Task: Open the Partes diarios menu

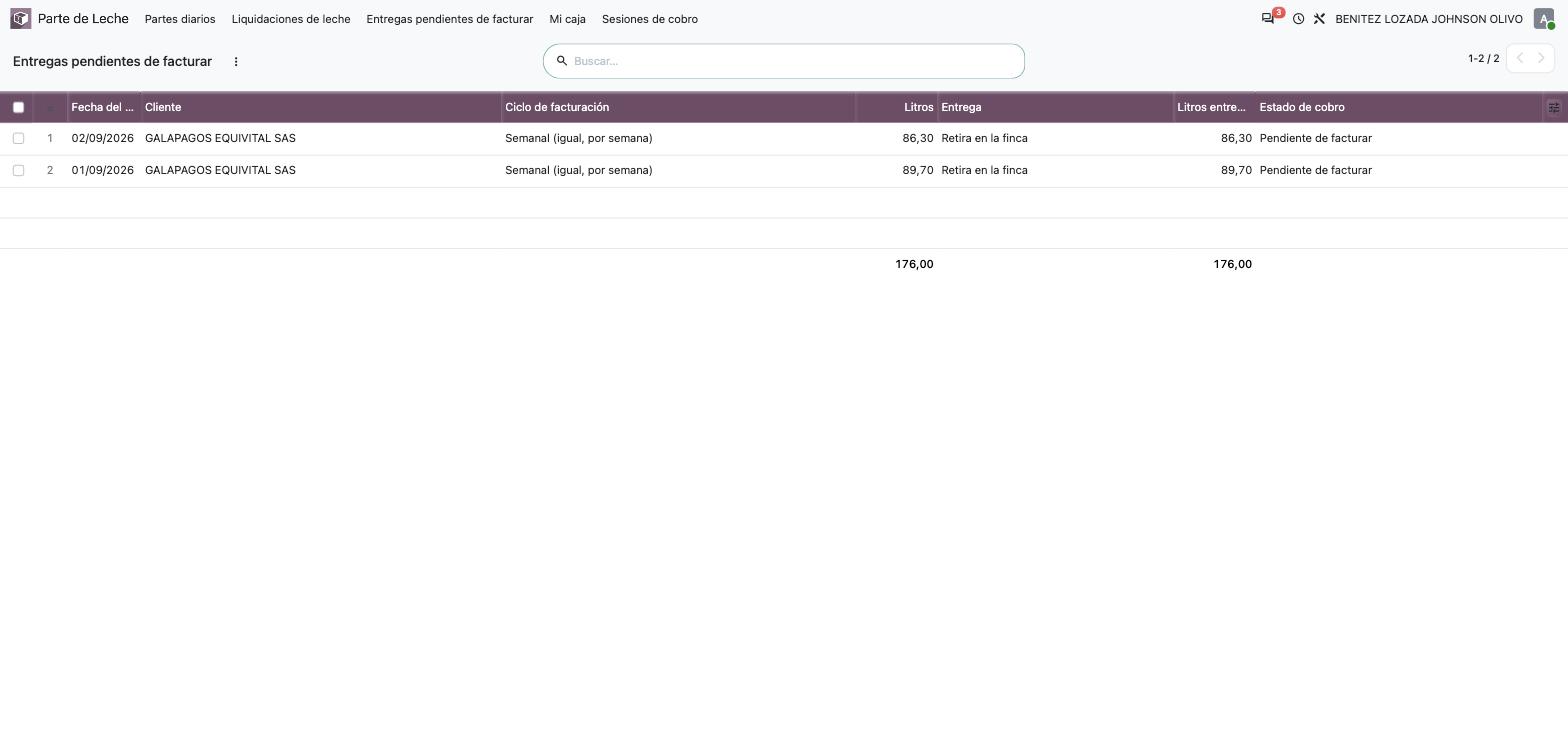Action: pos(180,19)
